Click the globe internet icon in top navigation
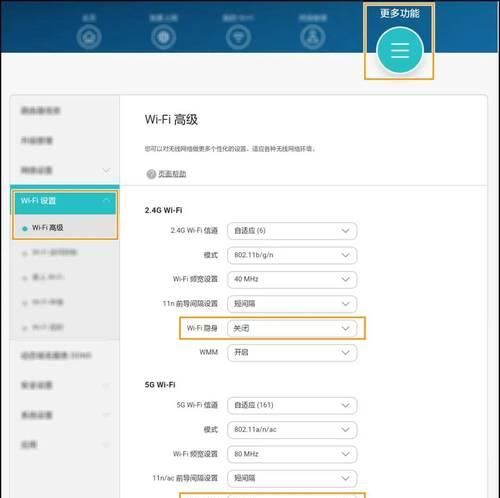 163,37
